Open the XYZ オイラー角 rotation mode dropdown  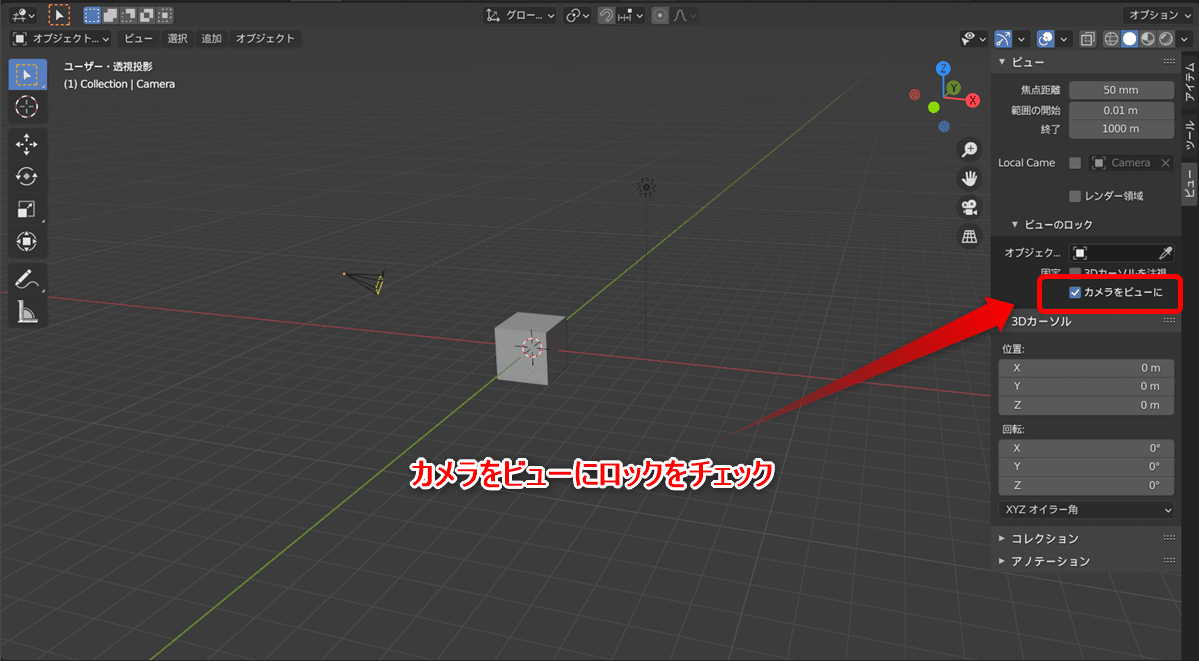1086,510
